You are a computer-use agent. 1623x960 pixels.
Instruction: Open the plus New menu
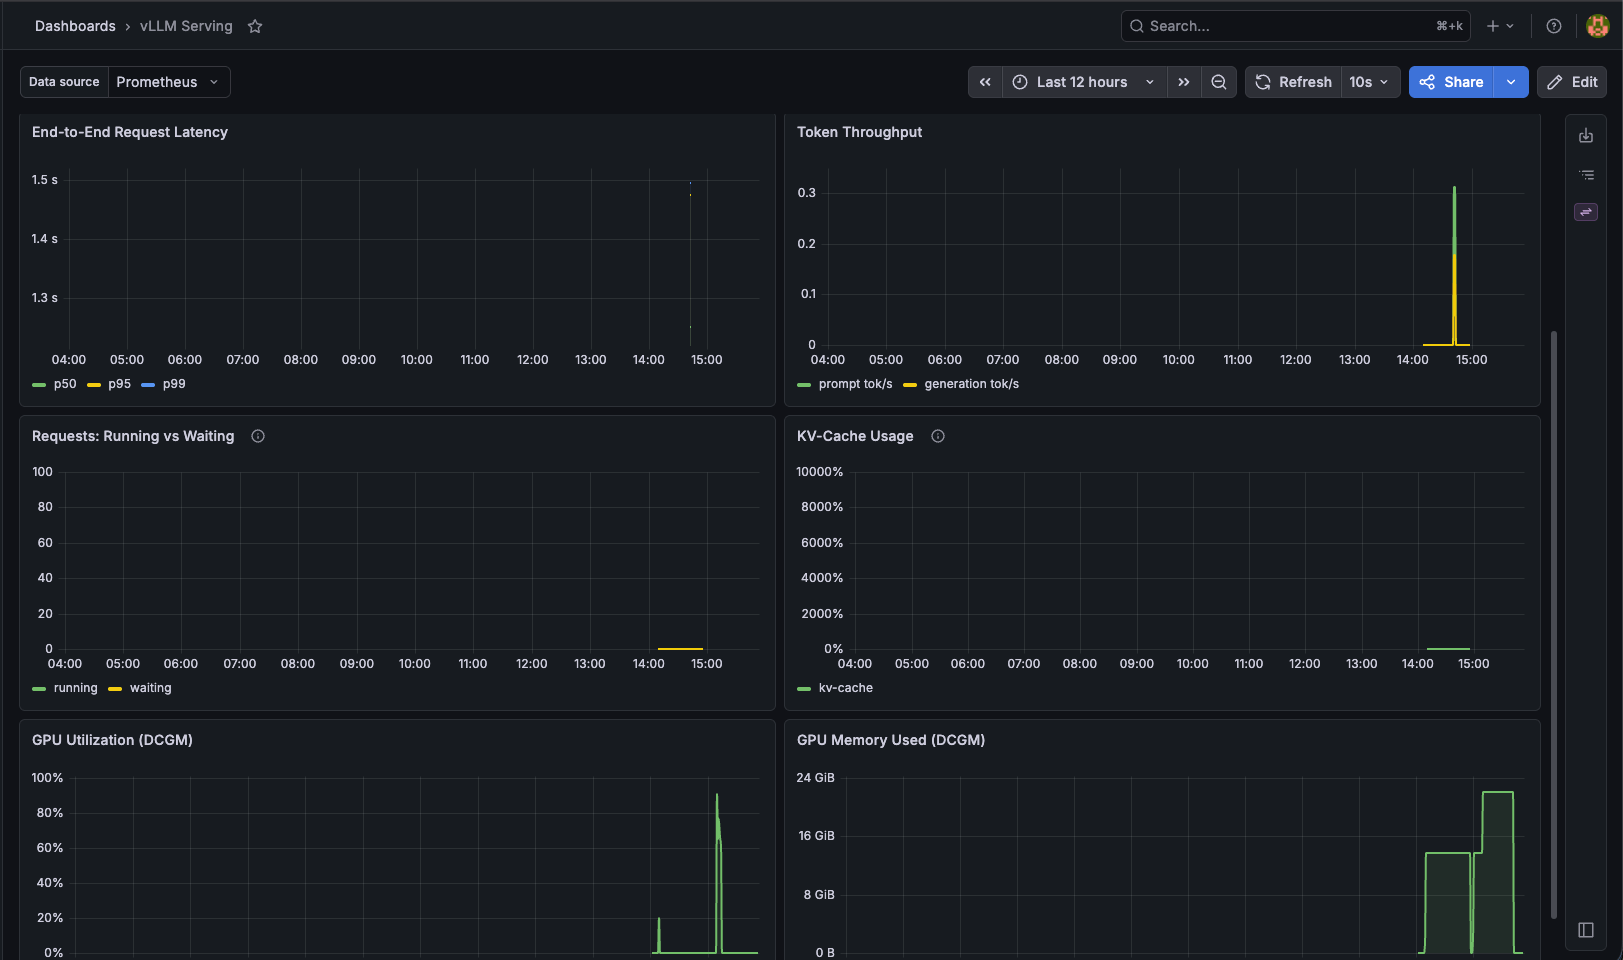tap(1499, 26)
